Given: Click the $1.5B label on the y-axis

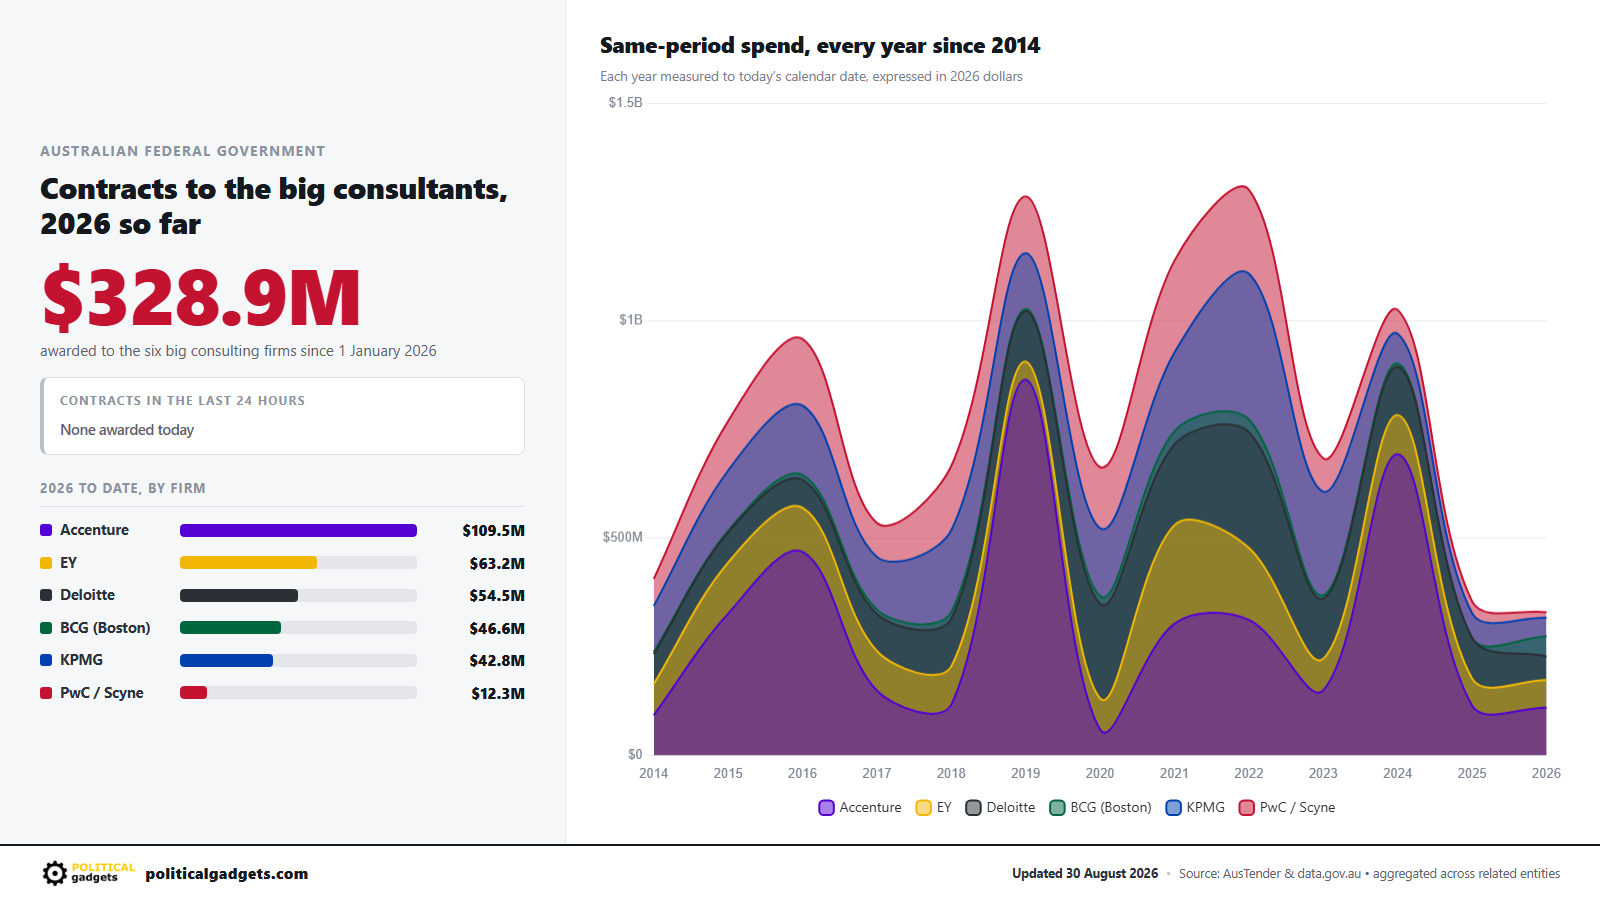Looking at the screenshot, I should coord(626,103).
